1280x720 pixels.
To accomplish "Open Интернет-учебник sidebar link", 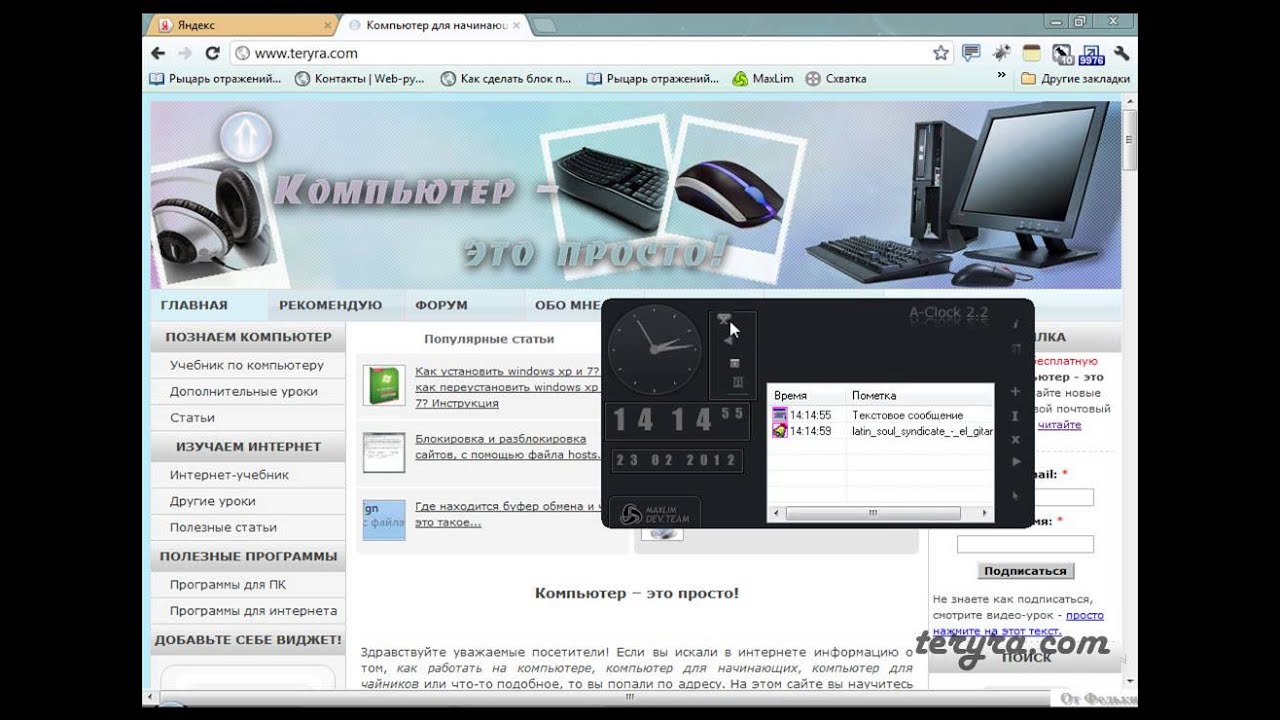I will pyautogui.click(x=229, y=475).
